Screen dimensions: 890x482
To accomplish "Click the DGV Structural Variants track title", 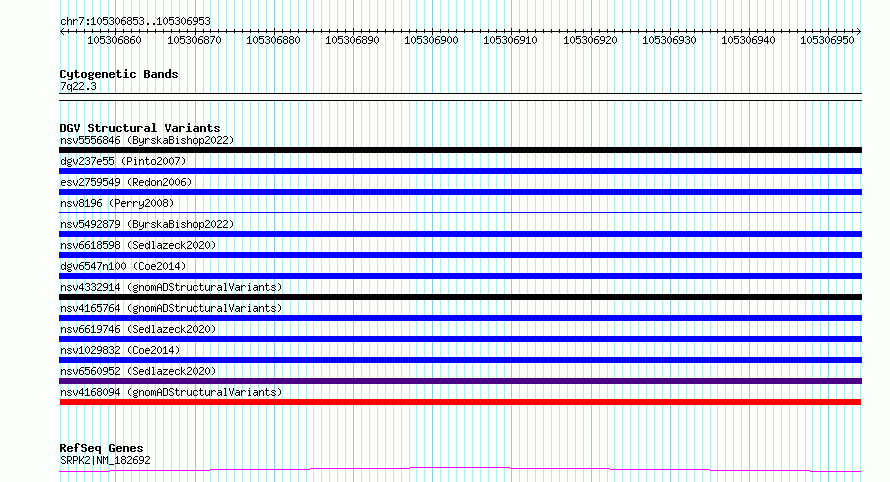I will click(x=140, y=128).
